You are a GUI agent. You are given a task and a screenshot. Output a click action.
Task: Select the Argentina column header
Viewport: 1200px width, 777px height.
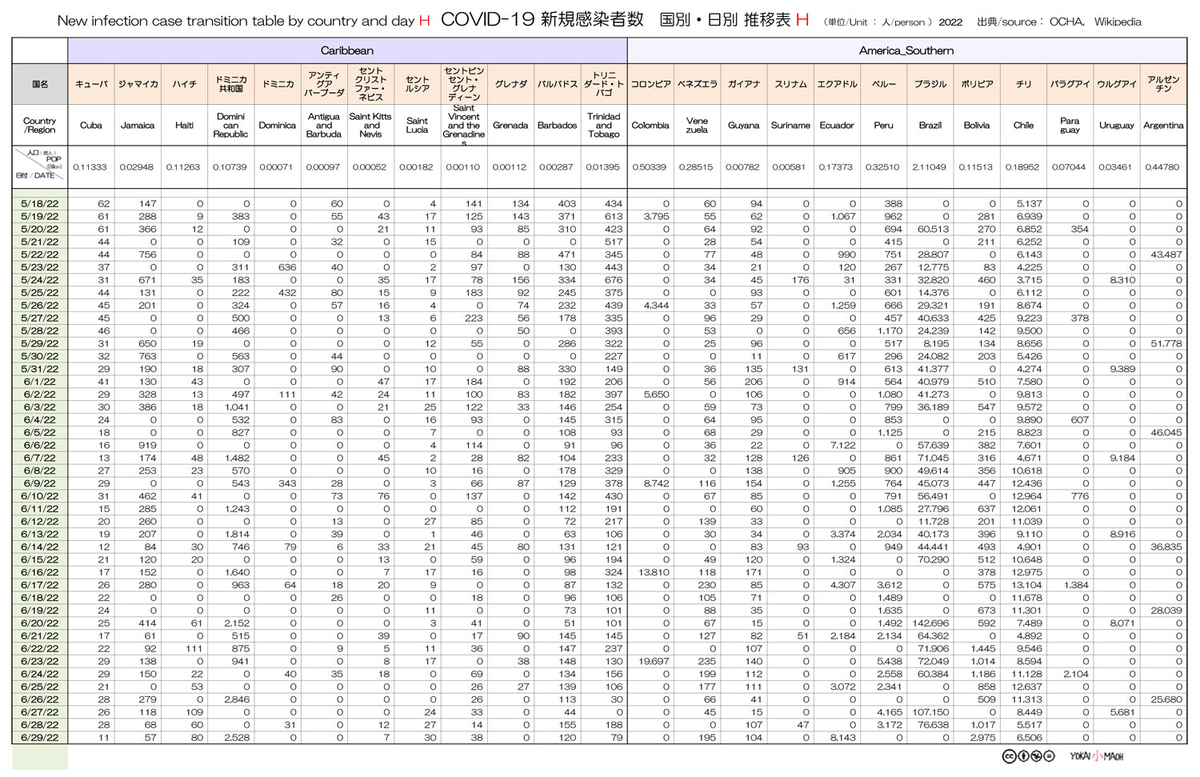point(1161,125)
